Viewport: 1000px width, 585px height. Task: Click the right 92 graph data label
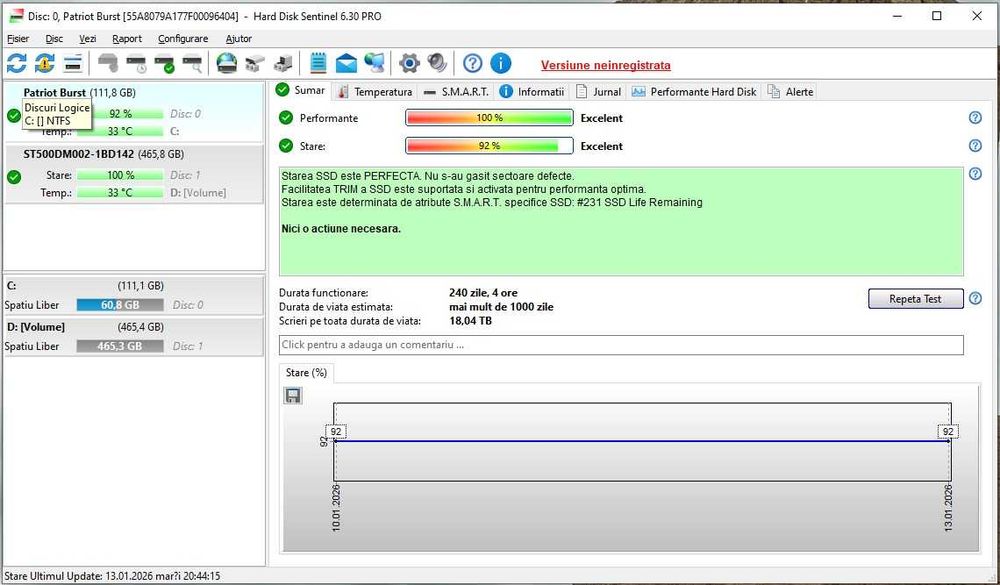pyautogui.click(x=948, y=432)
